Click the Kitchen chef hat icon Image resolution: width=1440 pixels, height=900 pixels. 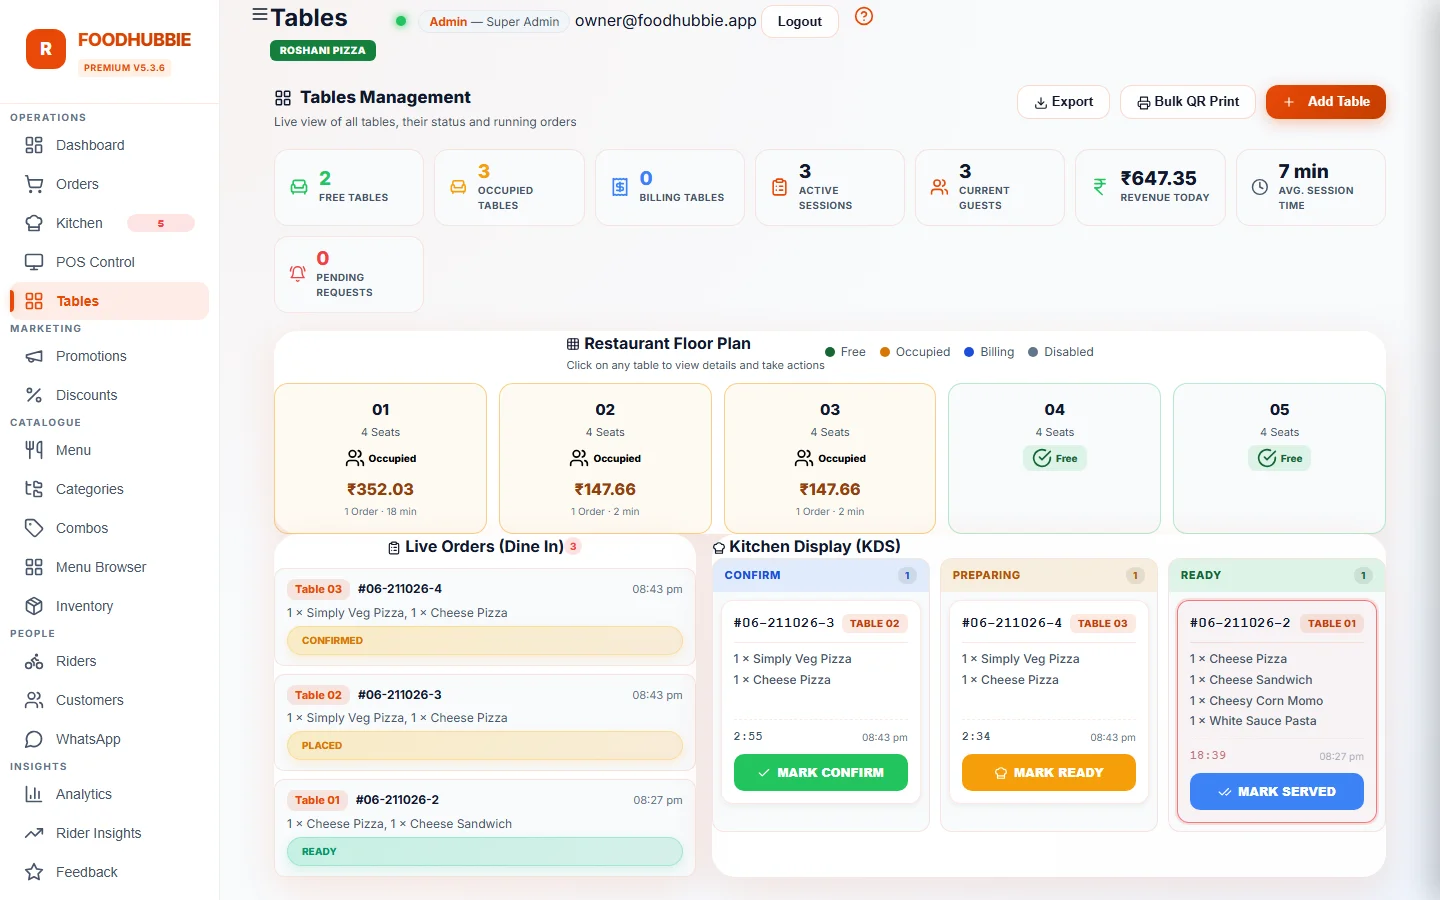point(34,223)
